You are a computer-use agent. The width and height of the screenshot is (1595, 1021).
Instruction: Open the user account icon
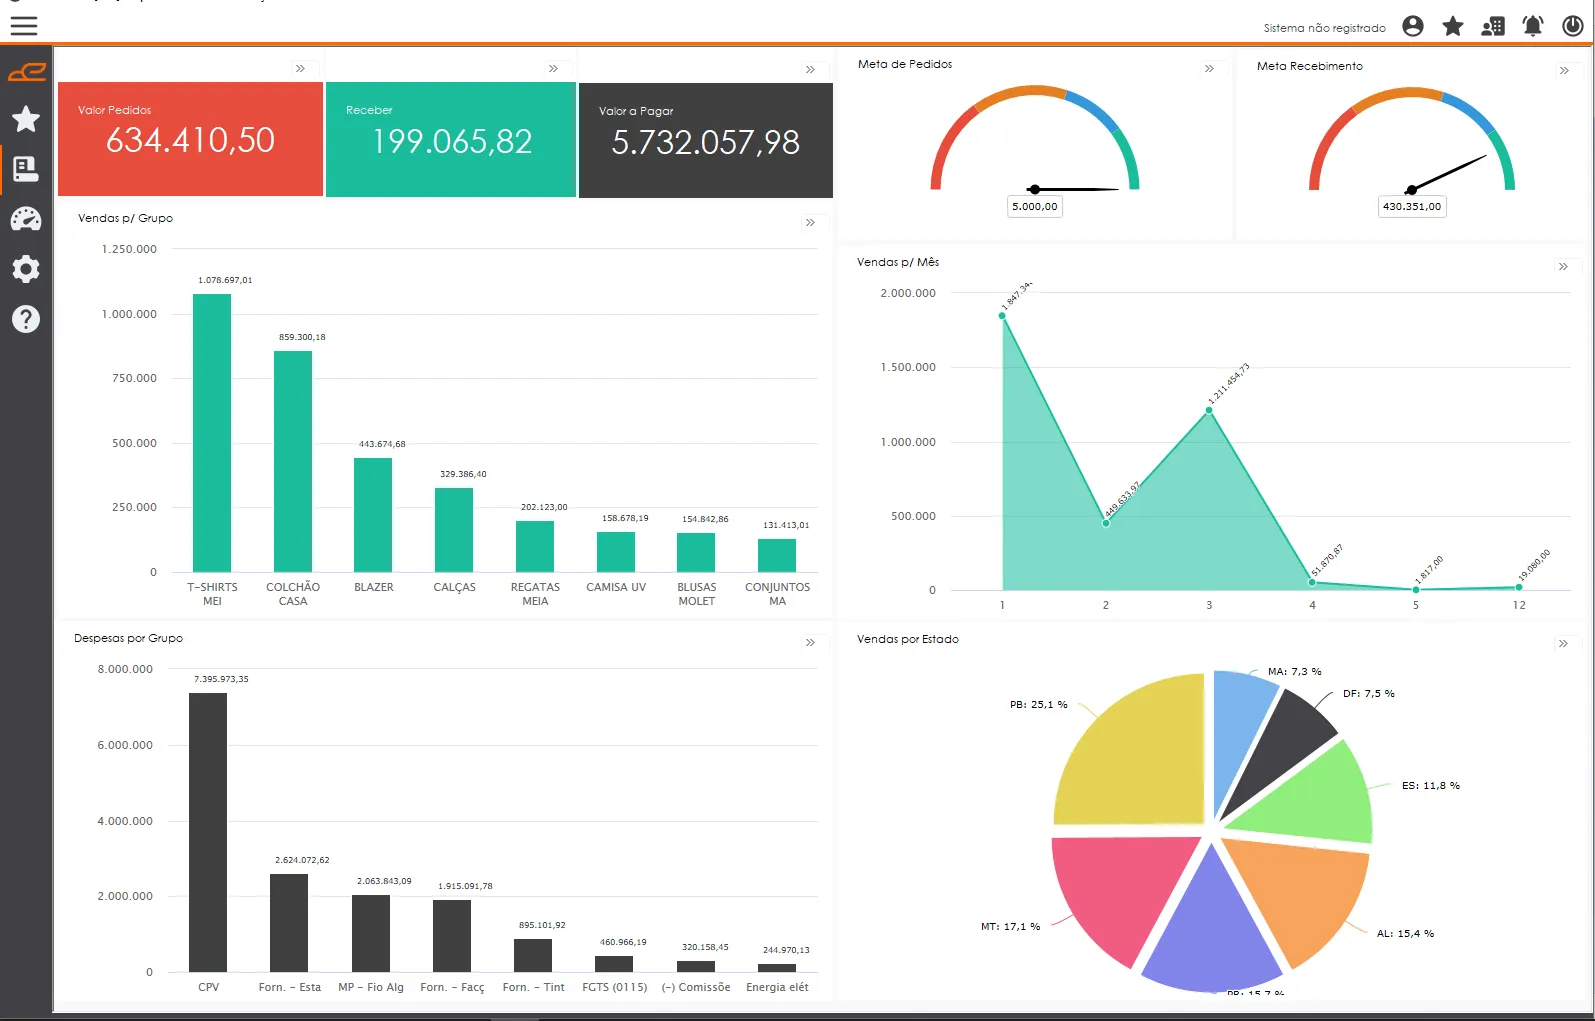[x=1413, y=26]
